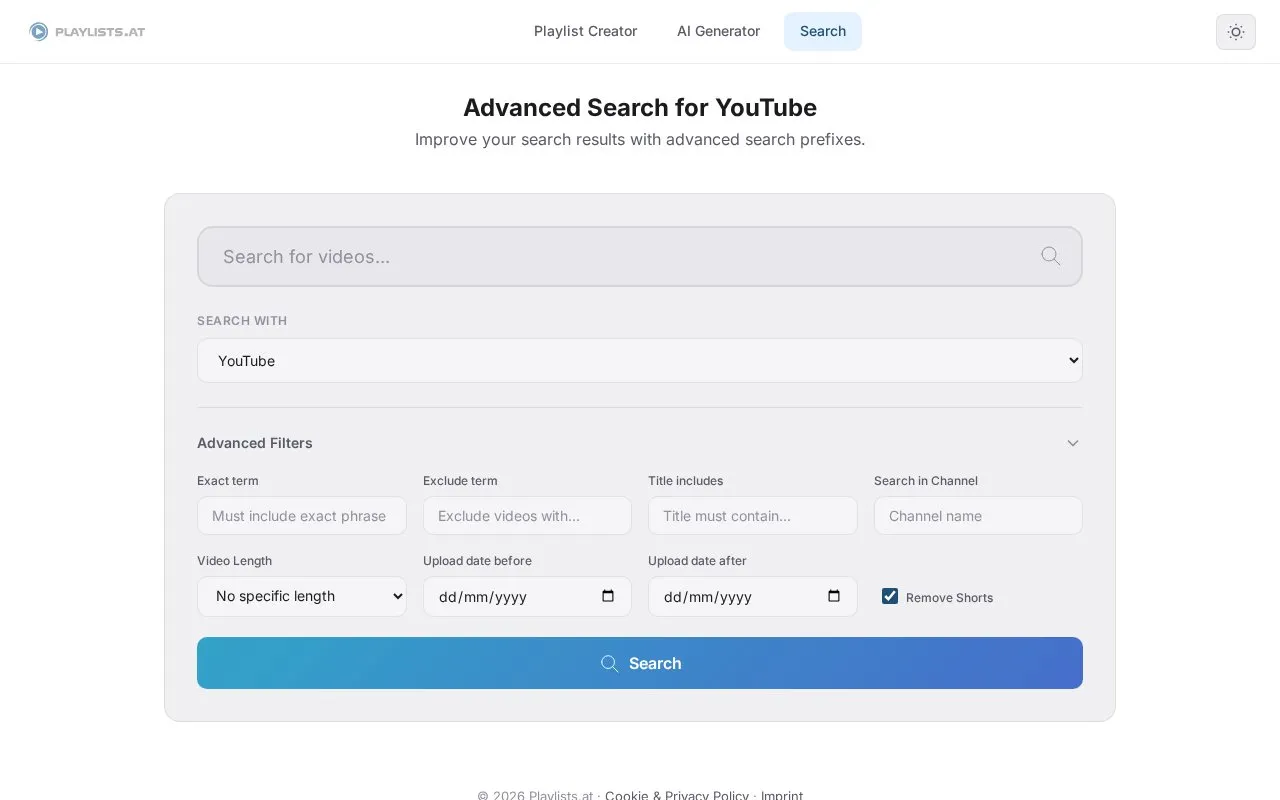Click the Title includes input field

click(x=753, y=516)
